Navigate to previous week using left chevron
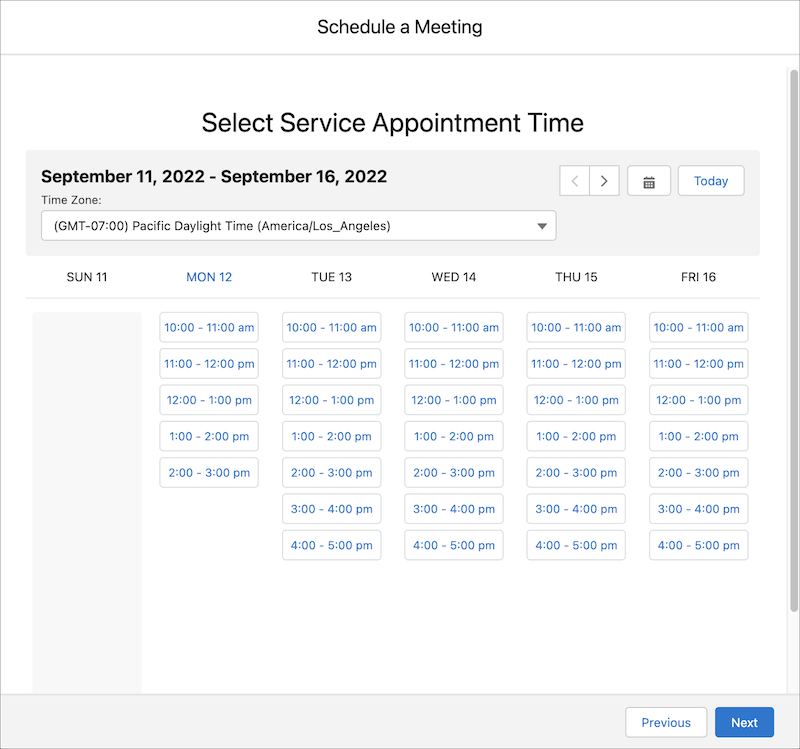The image size is (800, 749). [575, 181]
